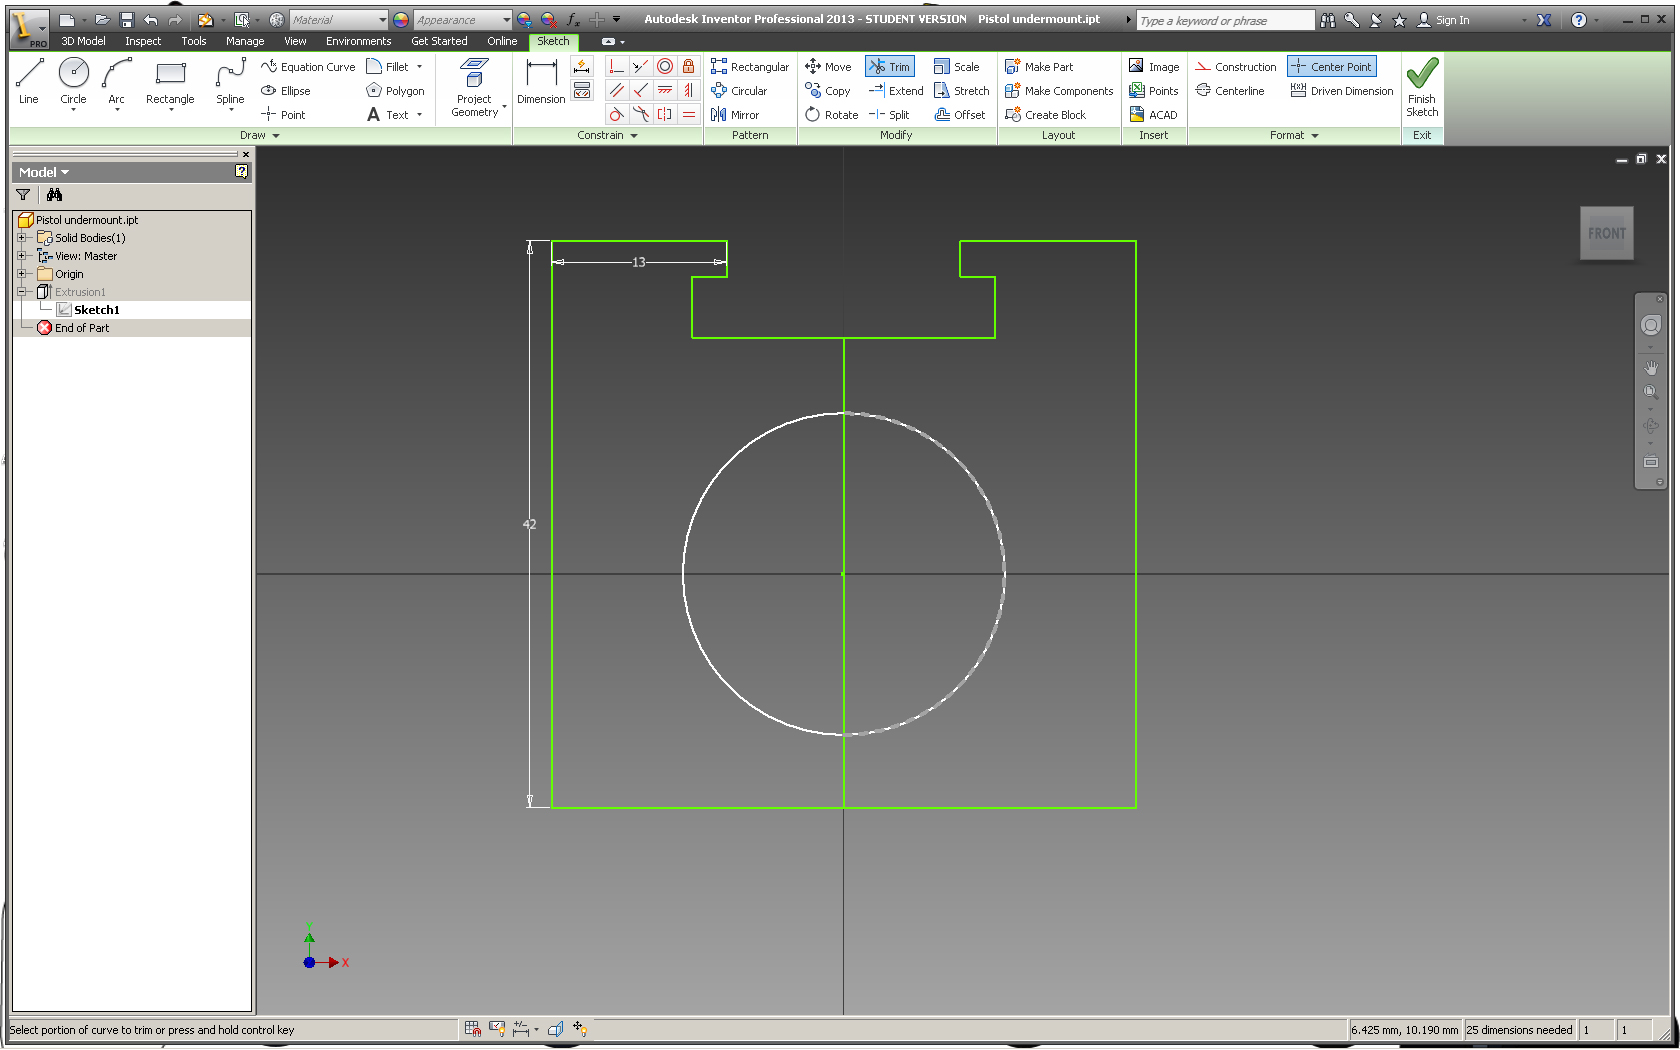Pick the Polygon tool
This screenshot has width=1680, height=1050.
tap(395, 91)
